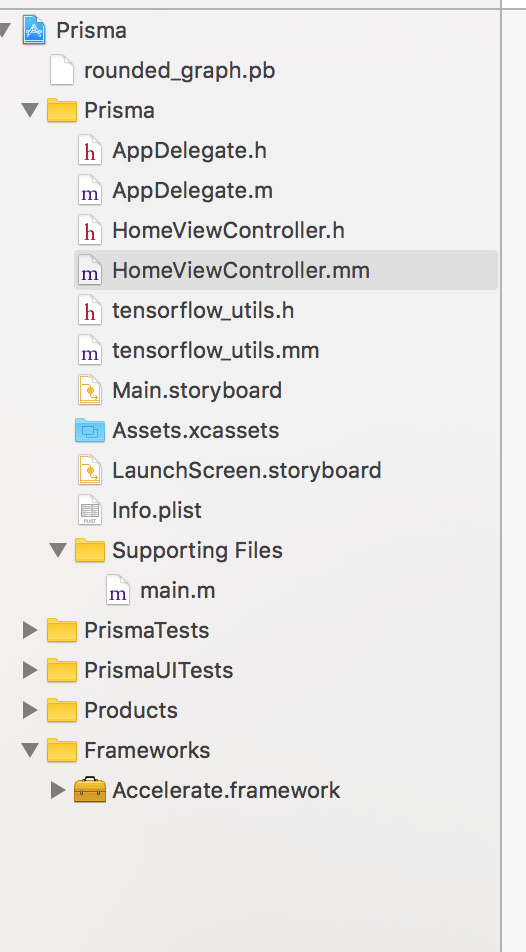Open main.m under Supporting Files

tap(177, 591)
